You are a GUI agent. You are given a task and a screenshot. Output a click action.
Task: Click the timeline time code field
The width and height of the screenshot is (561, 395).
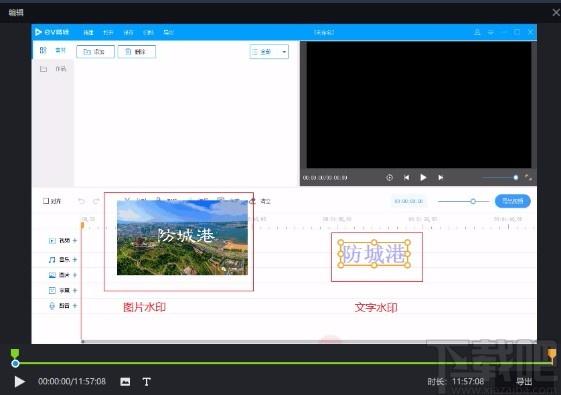click(x=409, y=201)
